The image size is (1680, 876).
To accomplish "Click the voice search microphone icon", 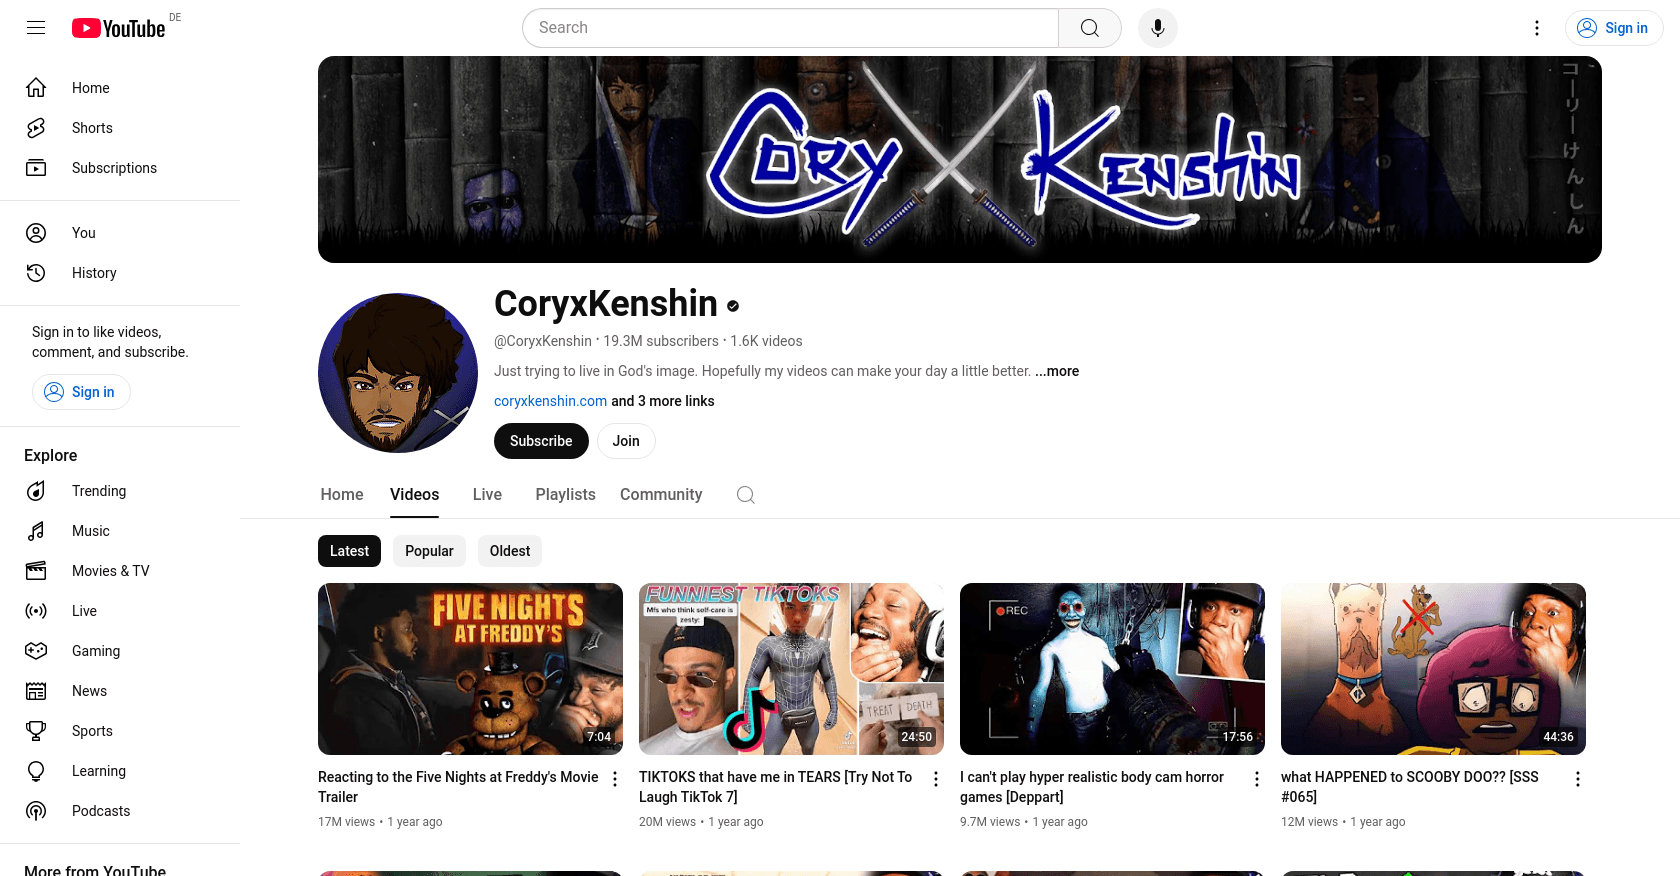I will tap(1157, 28).
